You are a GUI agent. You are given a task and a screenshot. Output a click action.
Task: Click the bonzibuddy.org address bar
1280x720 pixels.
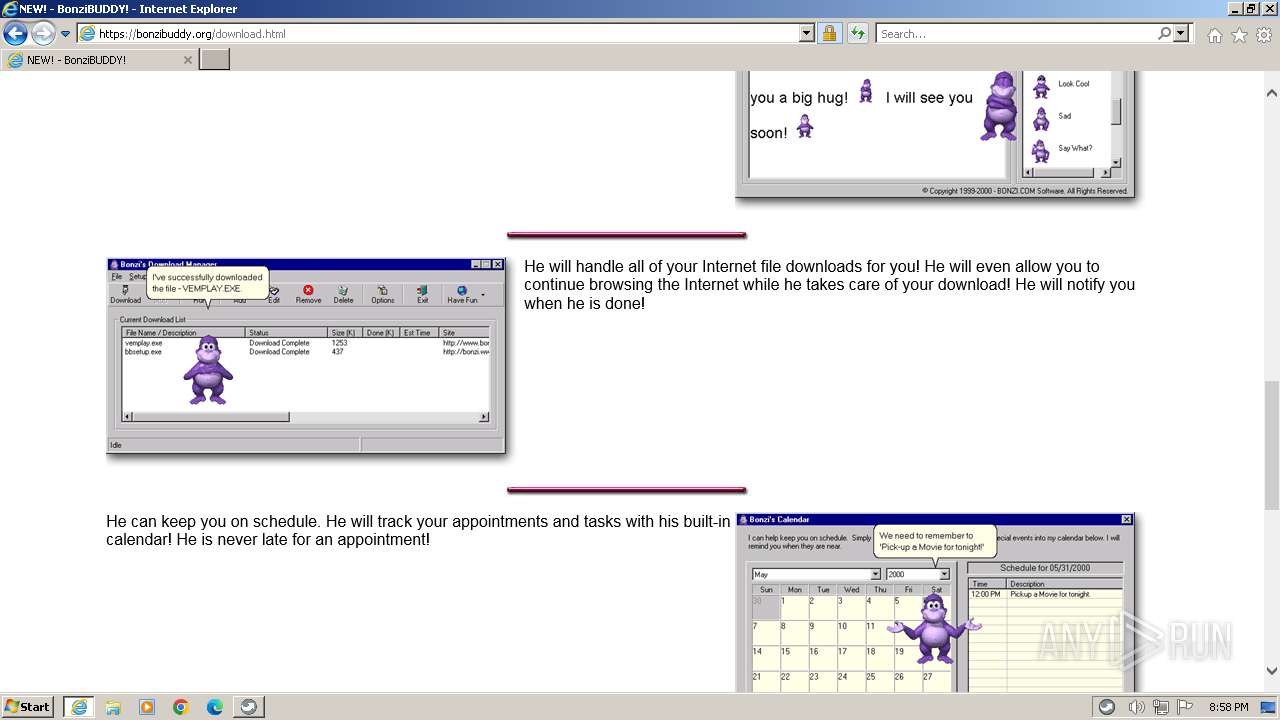[x=437, y=33]
